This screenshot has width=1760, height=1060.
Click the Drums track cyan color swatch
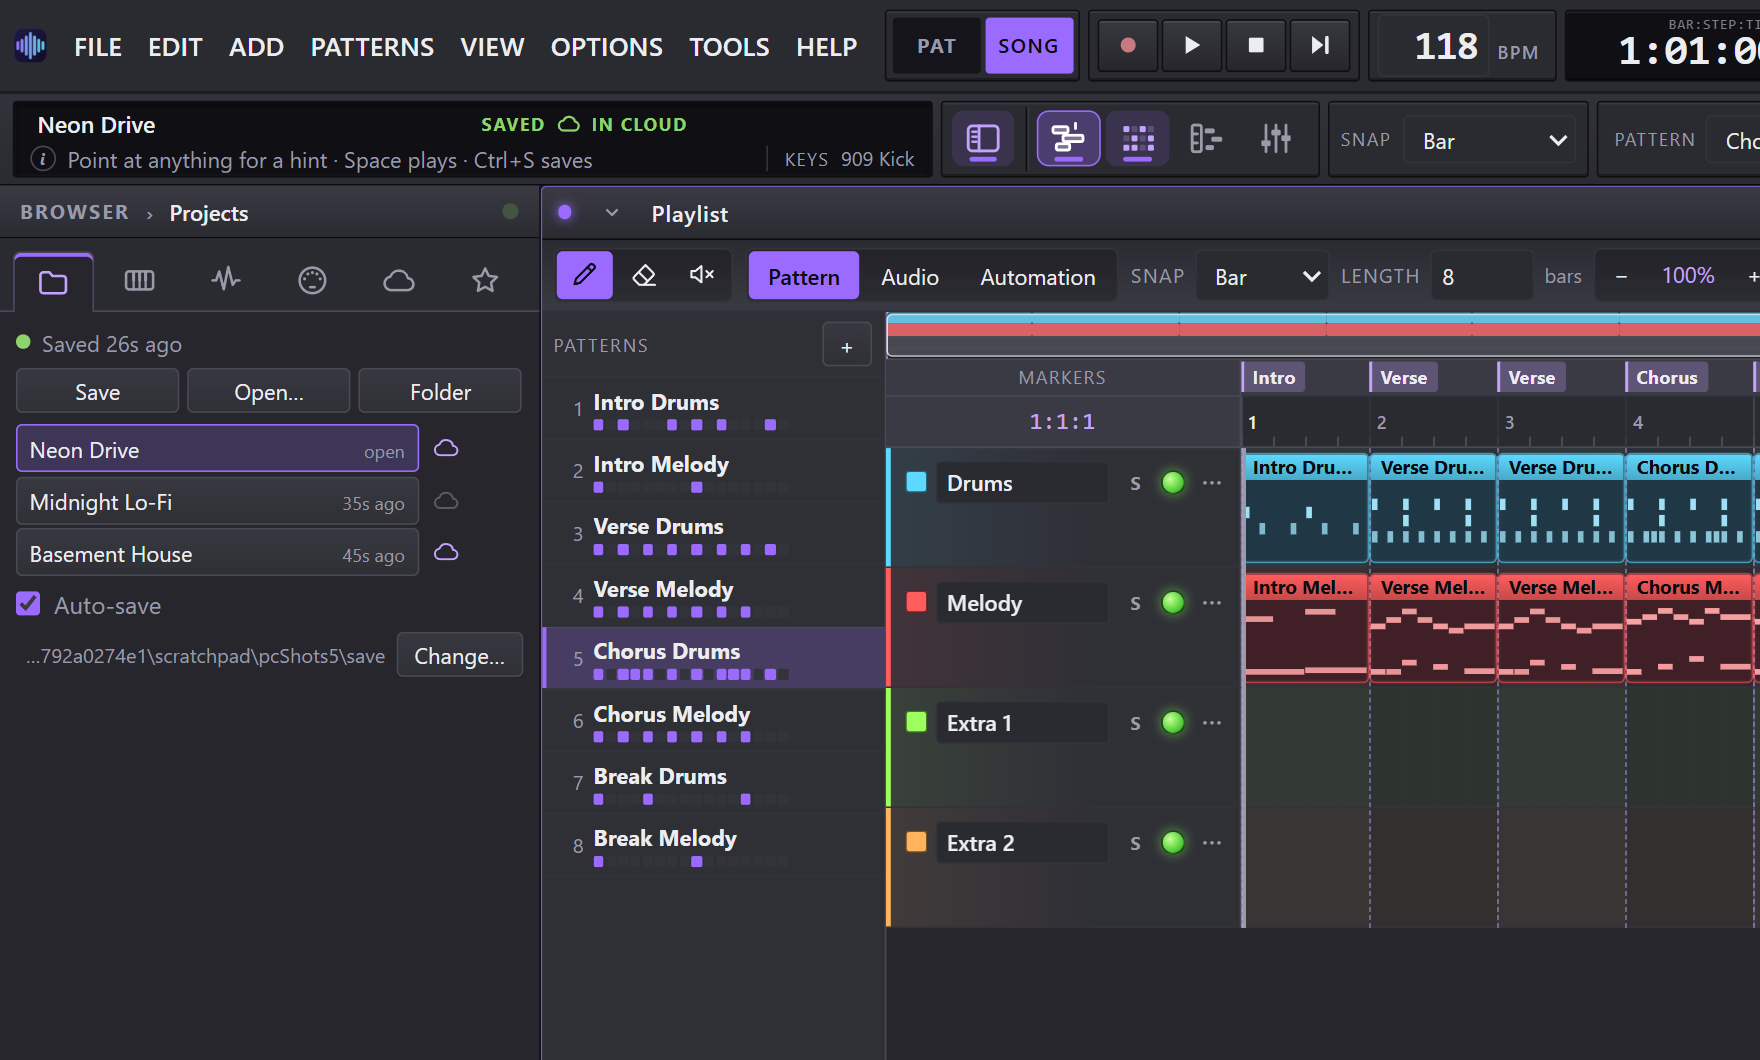tap(916, 482)
